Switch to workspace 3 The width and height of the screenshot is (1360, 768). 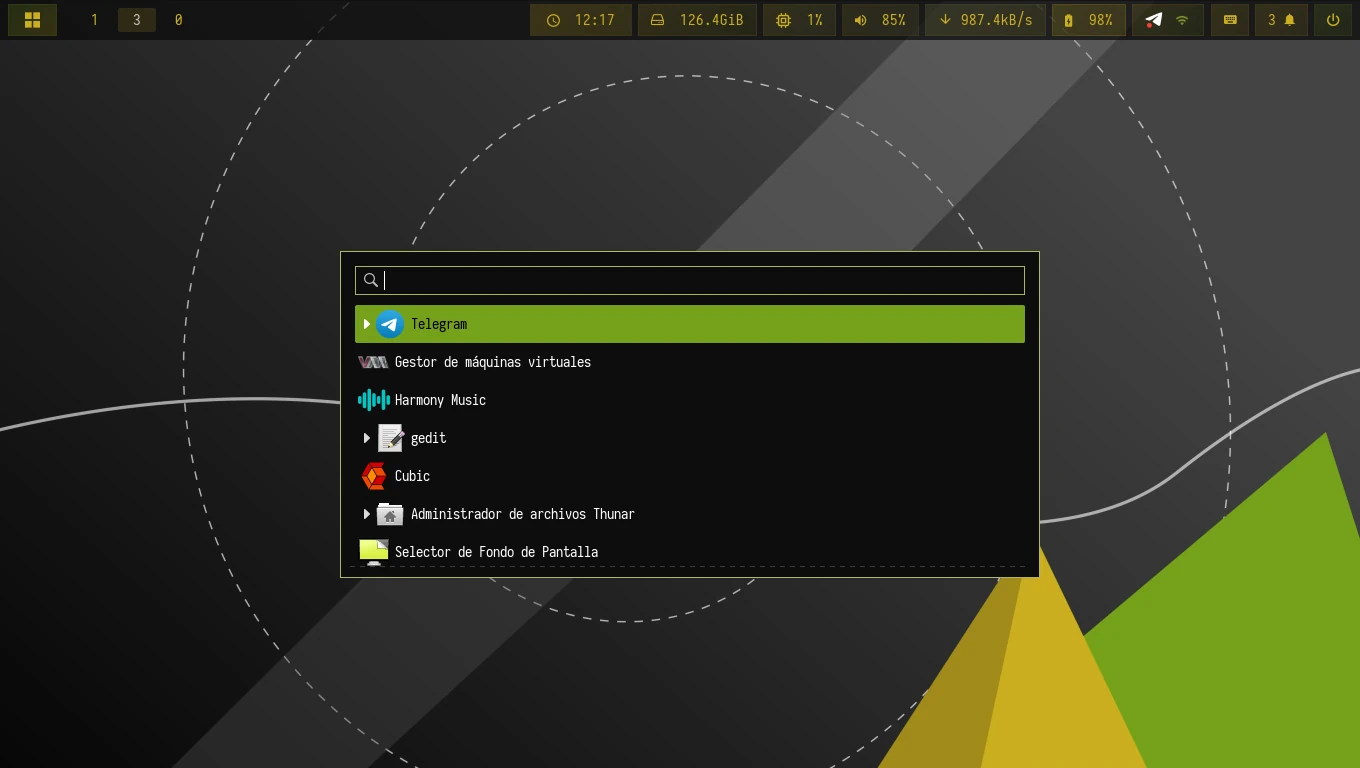[x=137, y=20]
